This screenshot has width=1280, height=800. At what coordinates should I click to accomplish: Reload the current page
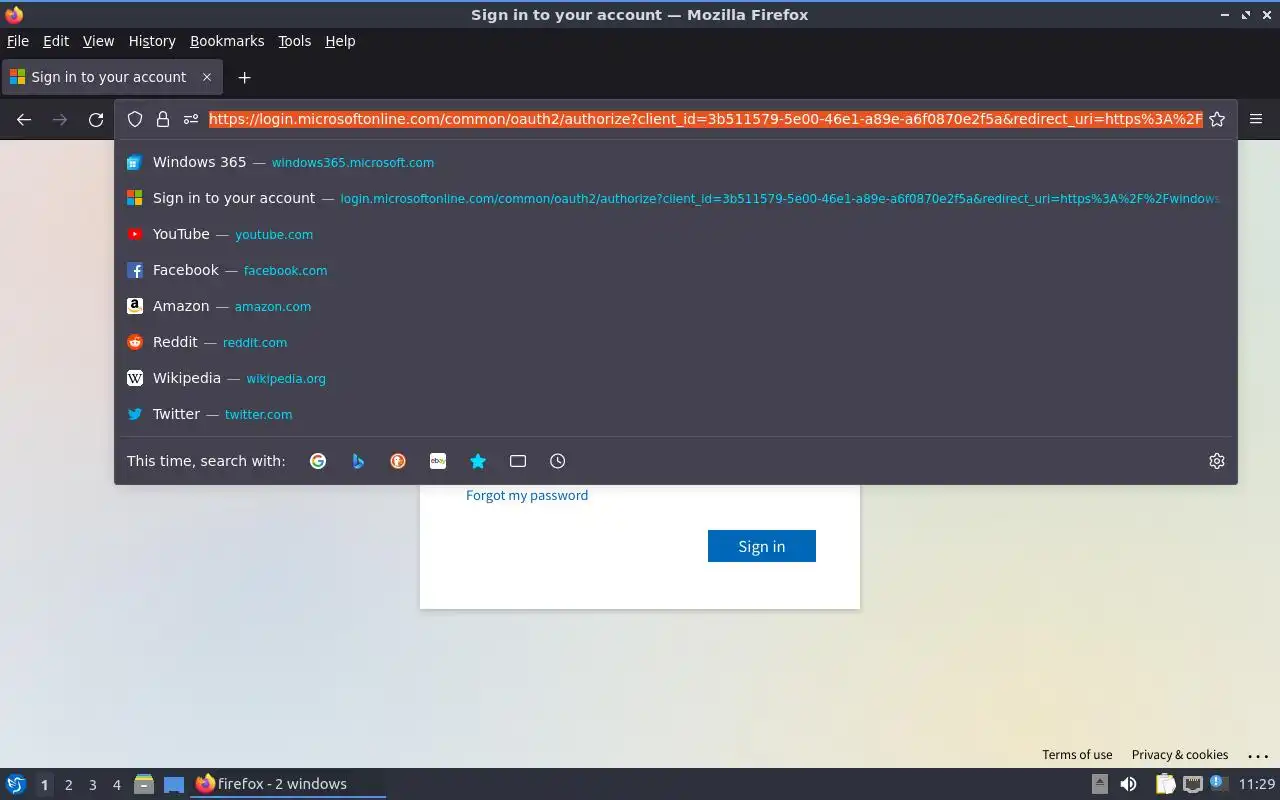tap(96, 119)
